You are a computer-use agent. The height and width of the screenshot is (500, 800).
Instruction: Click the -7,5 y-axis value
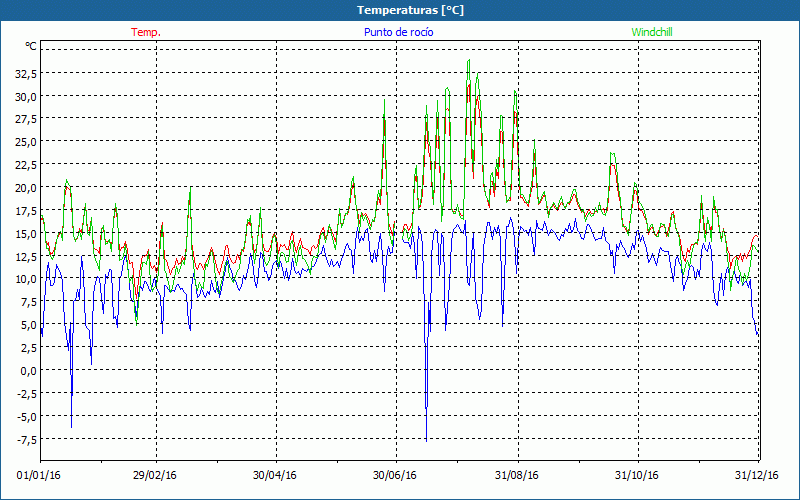coord(27,439)
